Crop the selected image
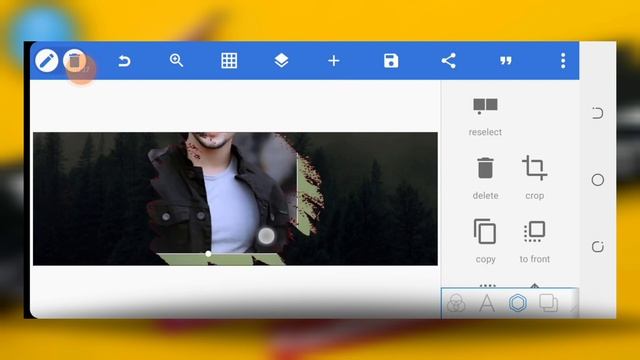This screenshot has width=640, height=360. [x=535, y=168]
